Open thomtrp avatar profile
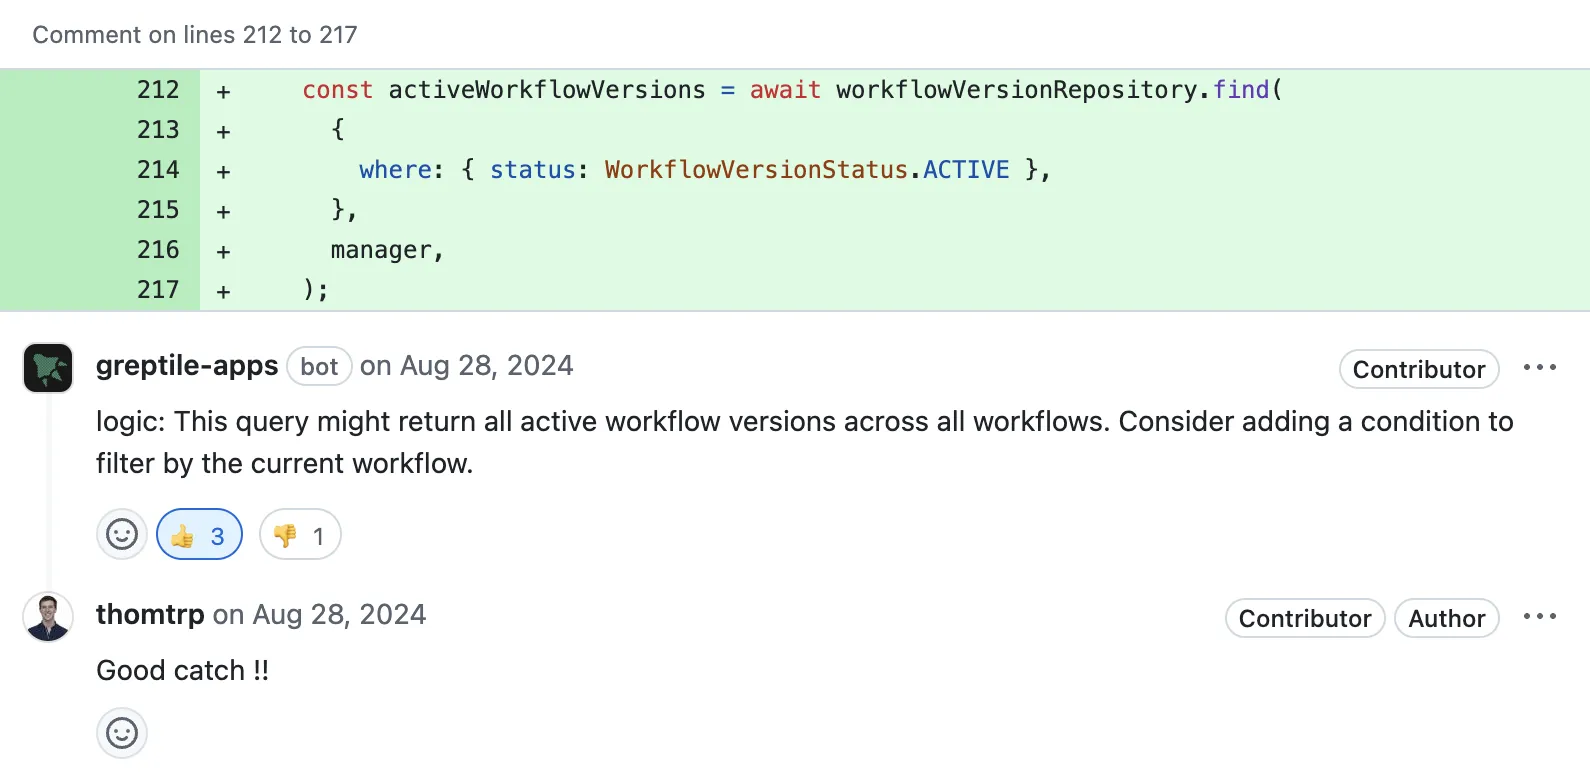The image size is (1590, 780). pos(48,617)
